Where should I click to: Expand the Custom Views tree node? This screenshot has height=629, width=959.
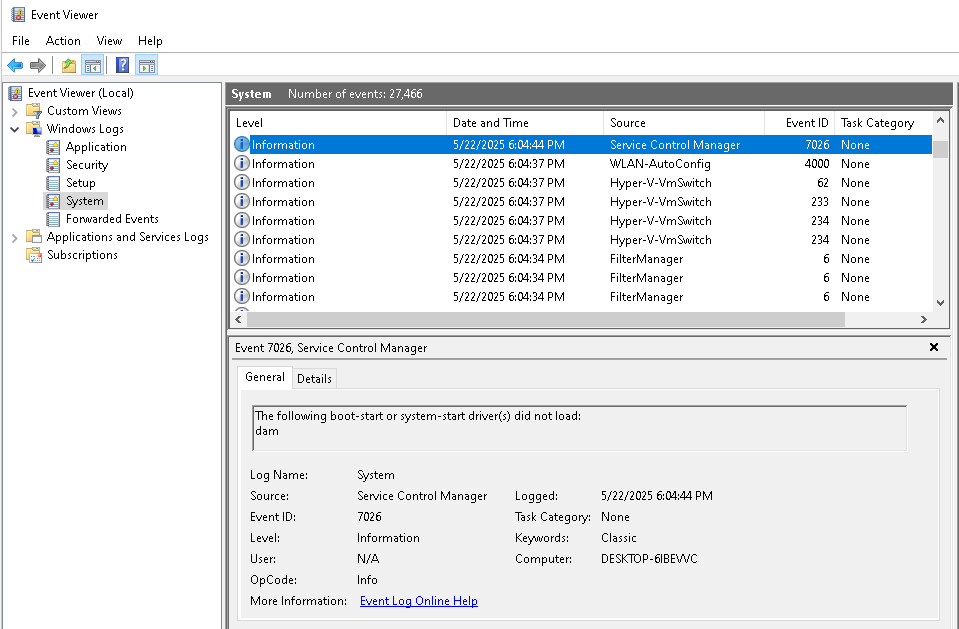point(15,111)
